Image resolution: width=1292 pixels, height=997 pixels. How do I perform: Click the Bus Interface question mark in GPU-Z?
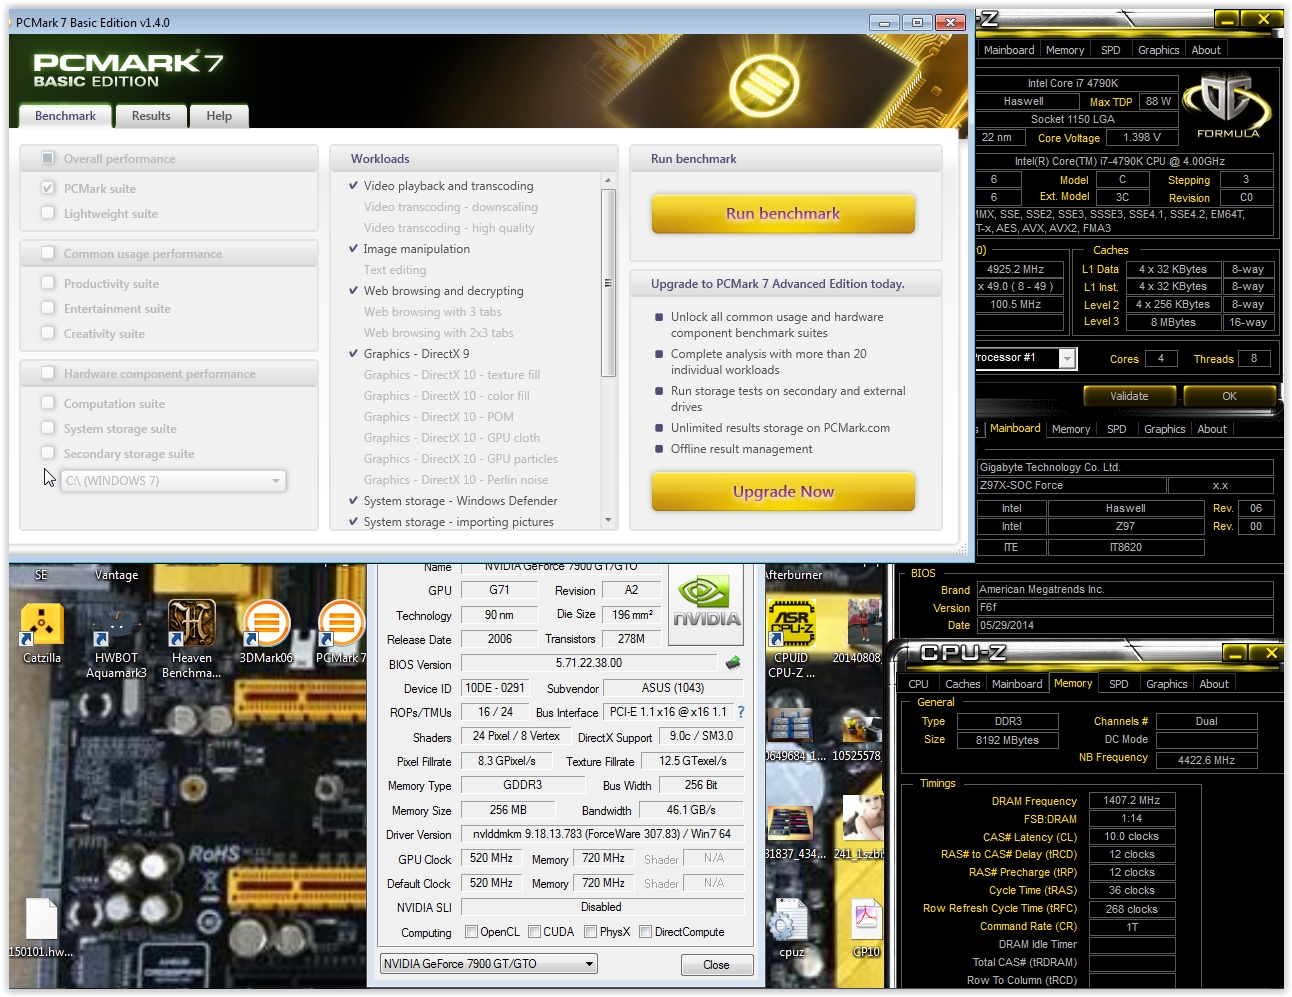[741, 712]
